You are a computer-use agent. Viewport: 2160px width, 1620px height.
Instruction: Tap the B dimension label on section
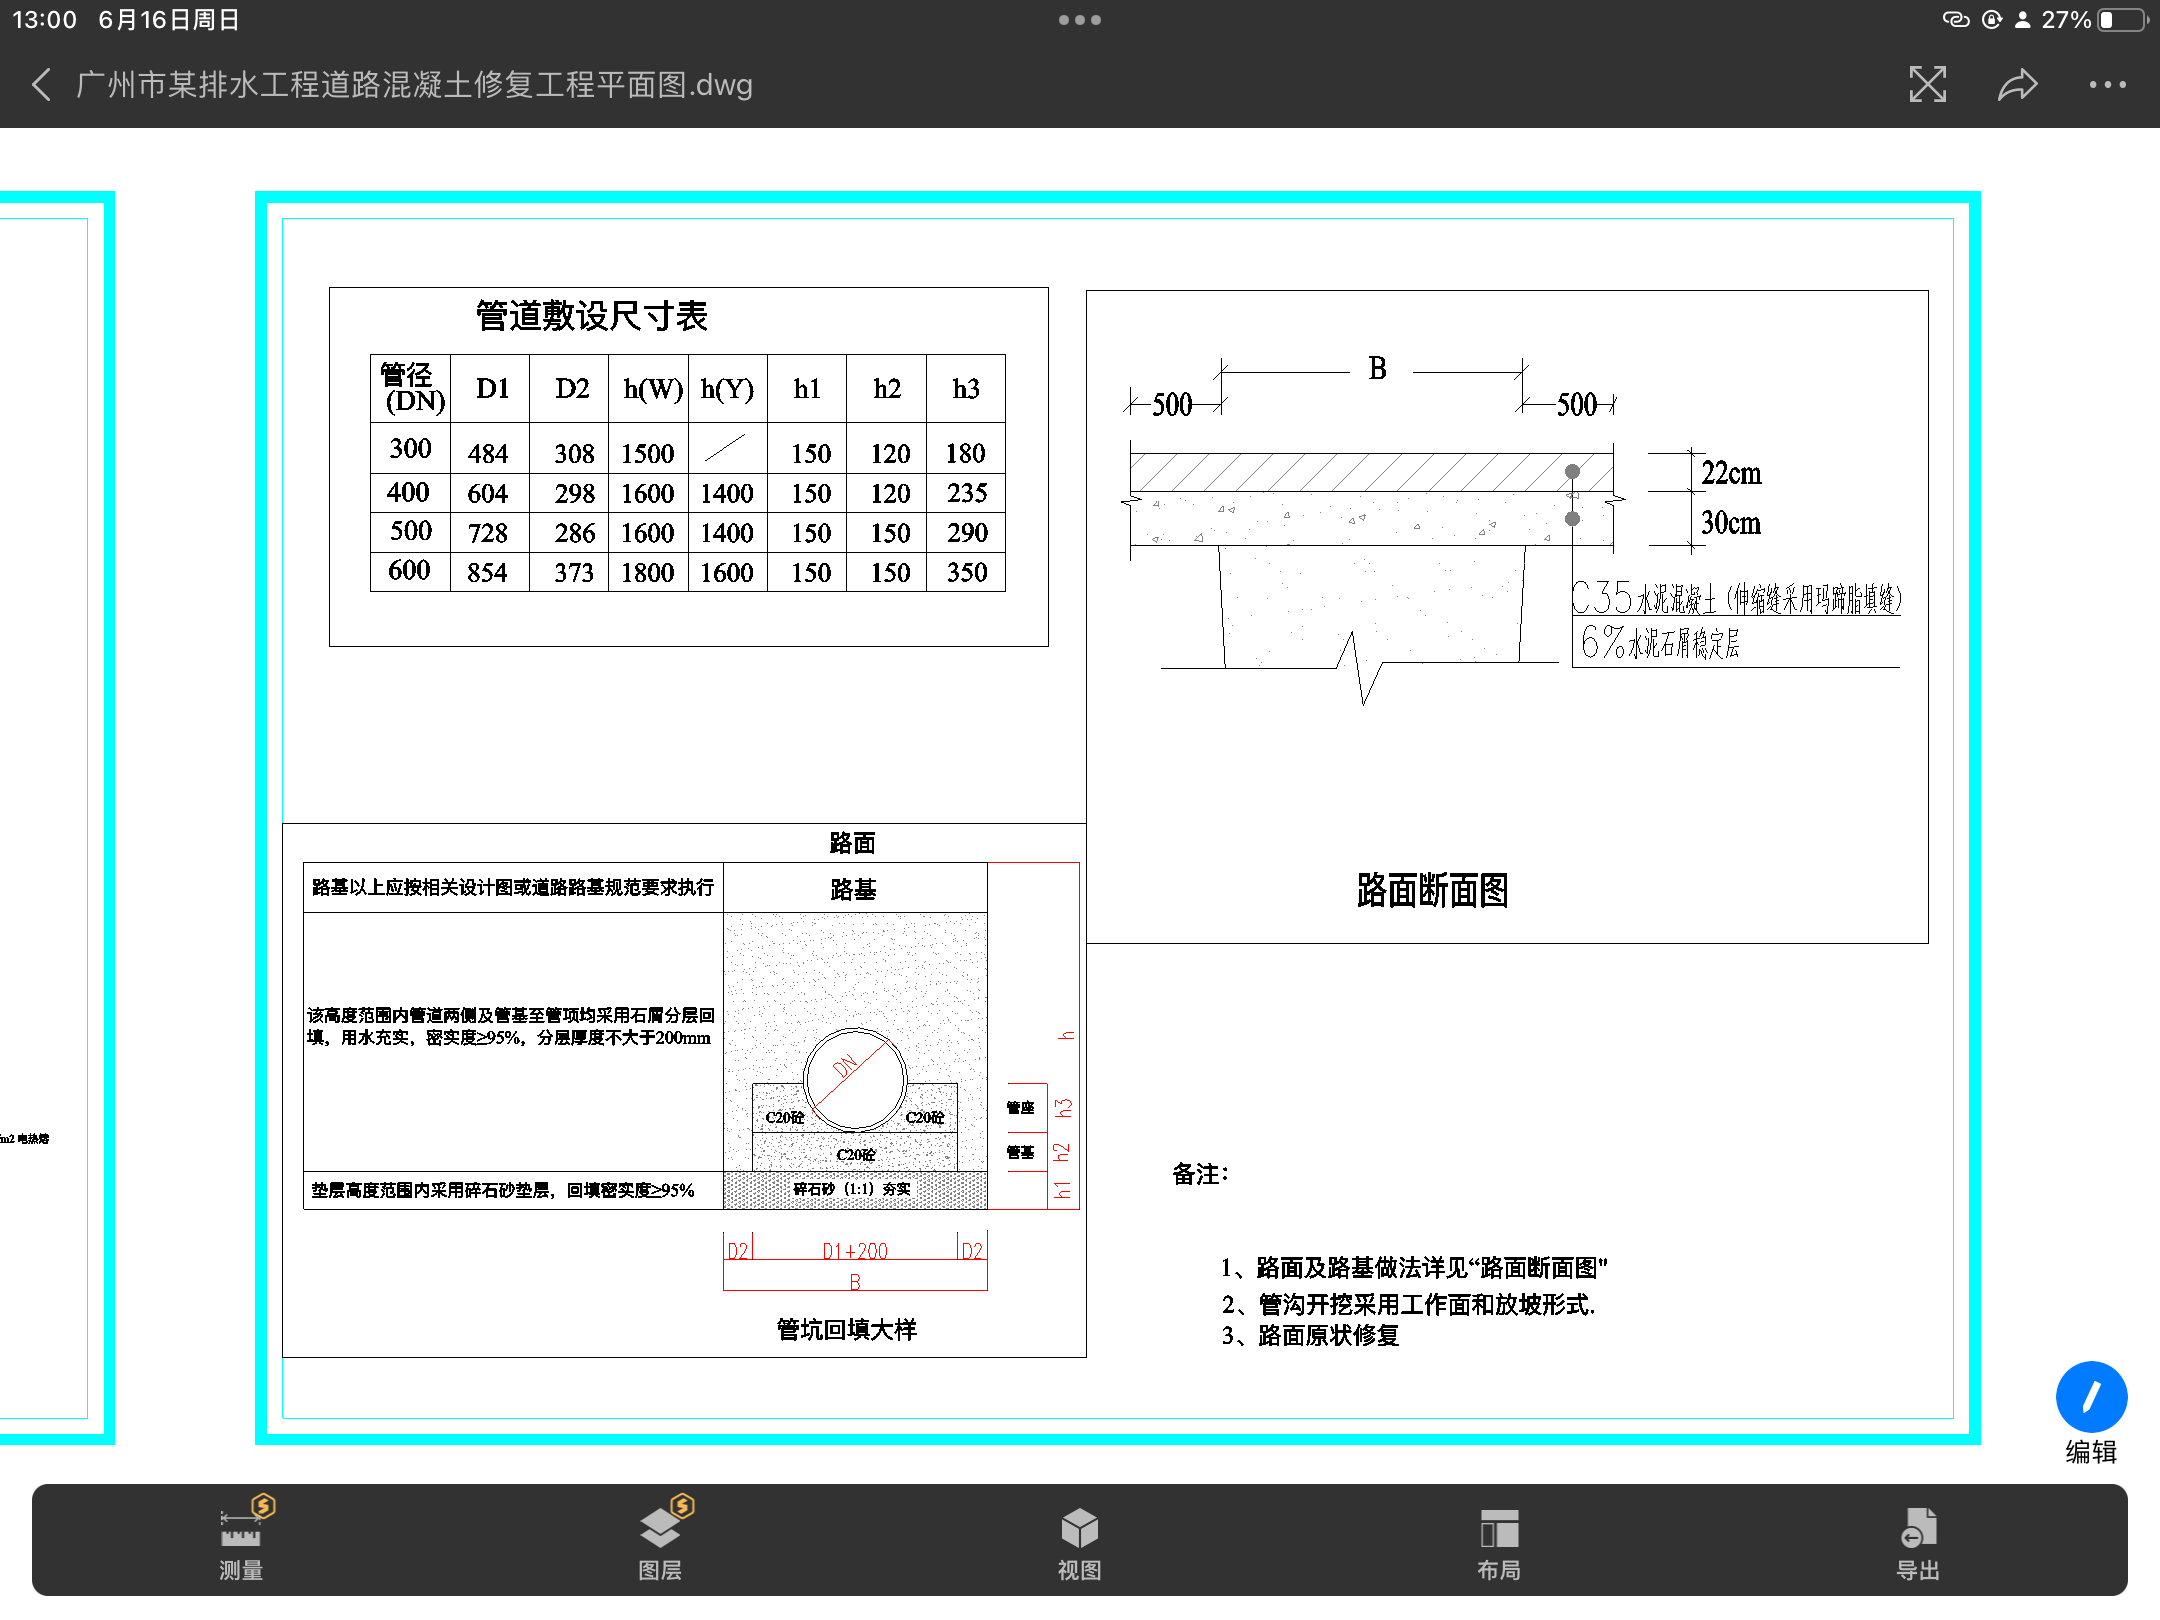1378,369
